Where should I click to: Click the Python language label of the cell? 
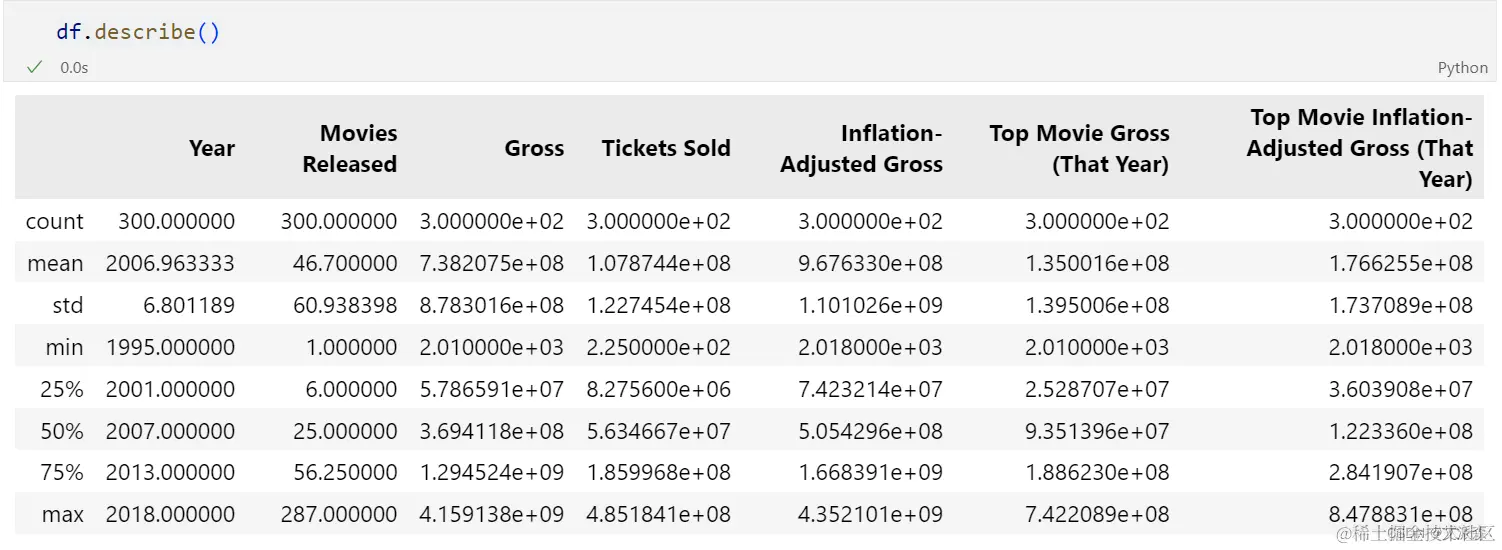(x=1463, y=68)
